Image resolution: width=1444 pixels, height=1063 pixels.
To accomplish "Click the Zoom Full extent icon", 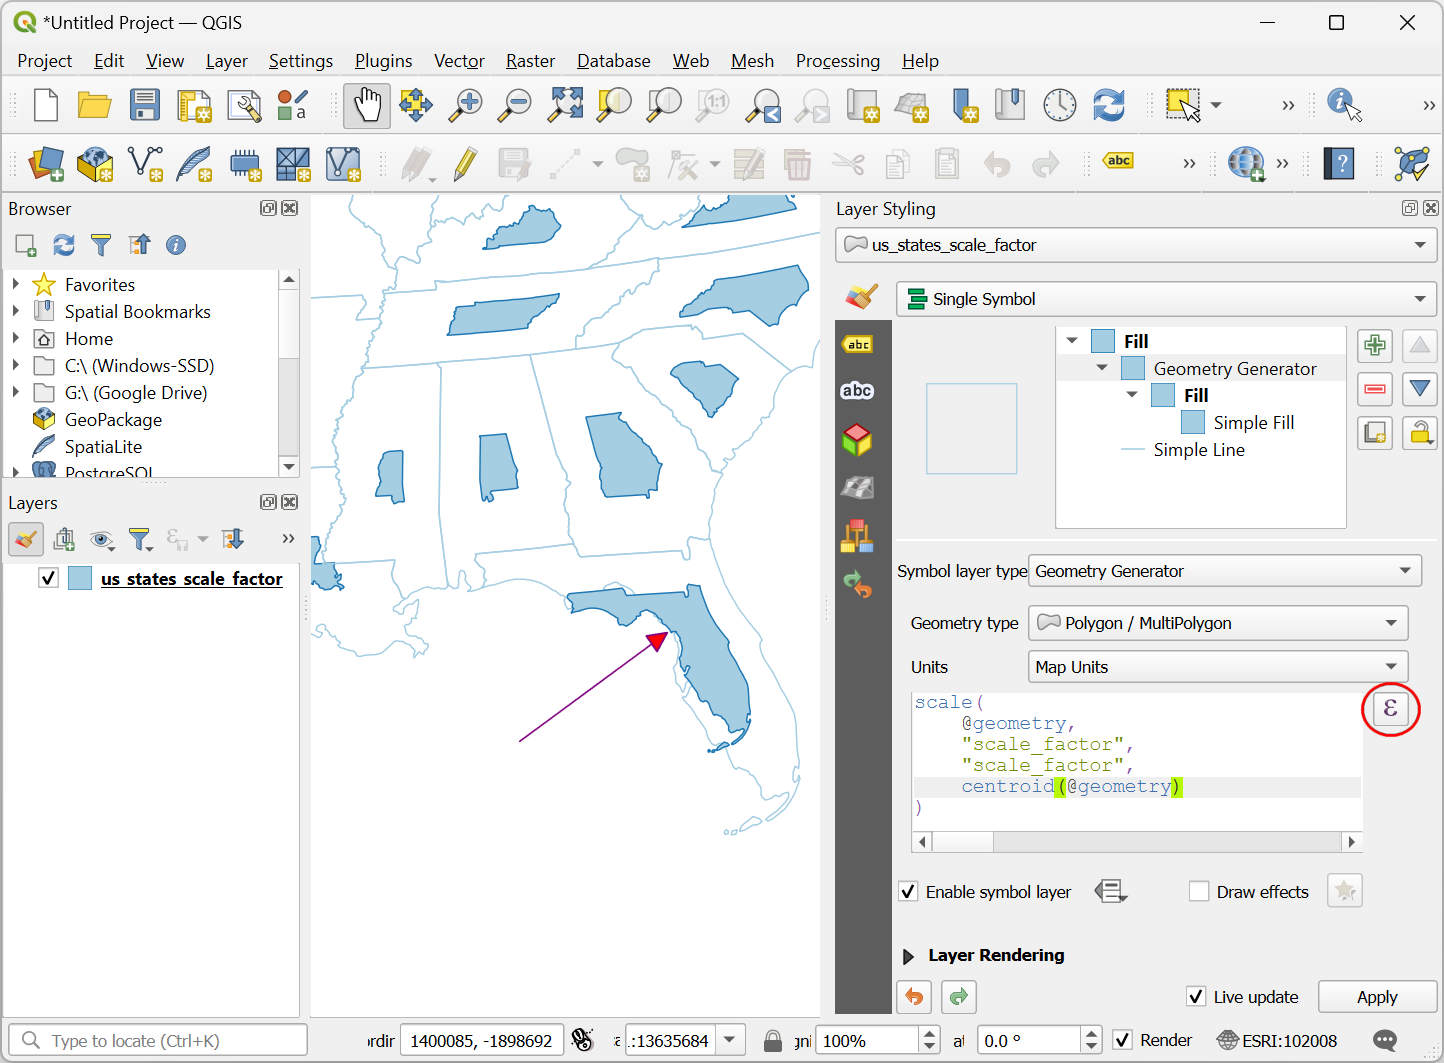I will coord(565,105).
